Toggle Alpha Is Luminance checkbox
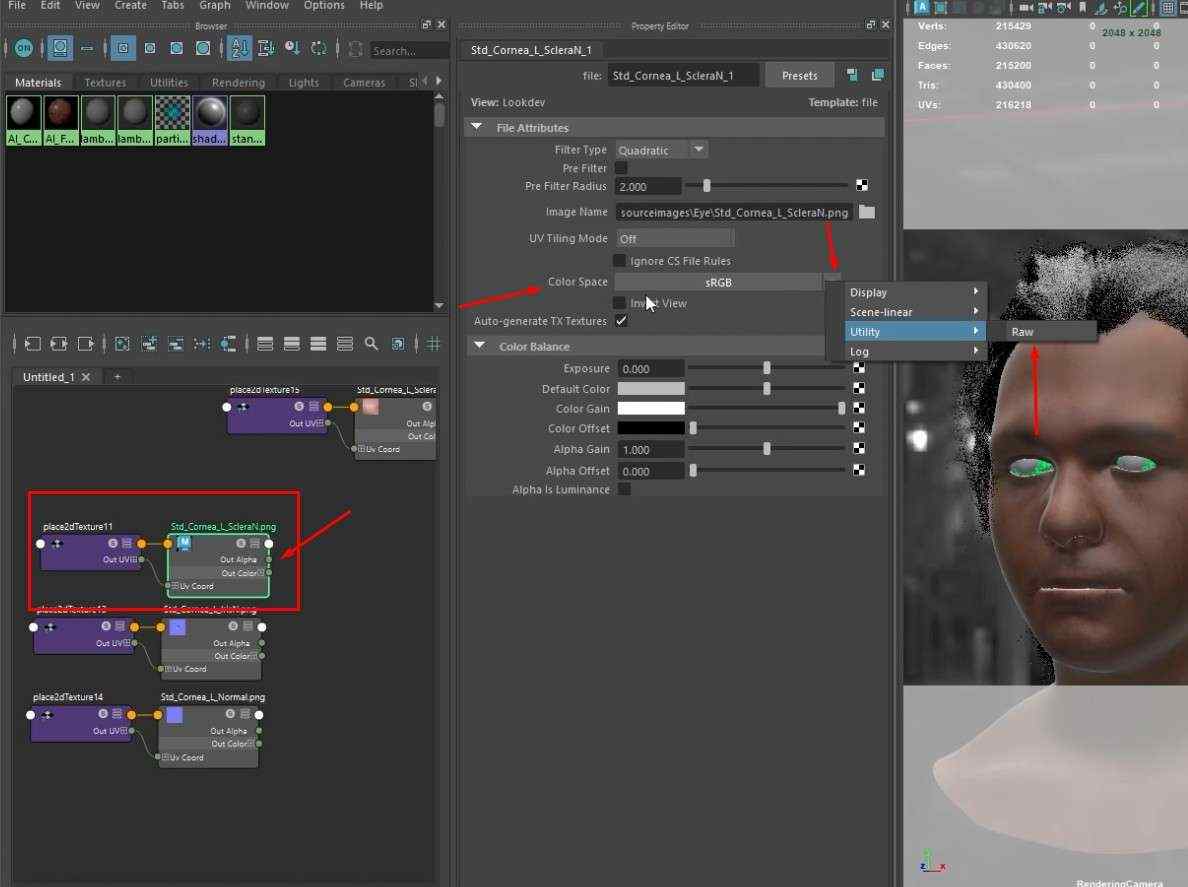1188x887 pixels. tap(624, 489)
